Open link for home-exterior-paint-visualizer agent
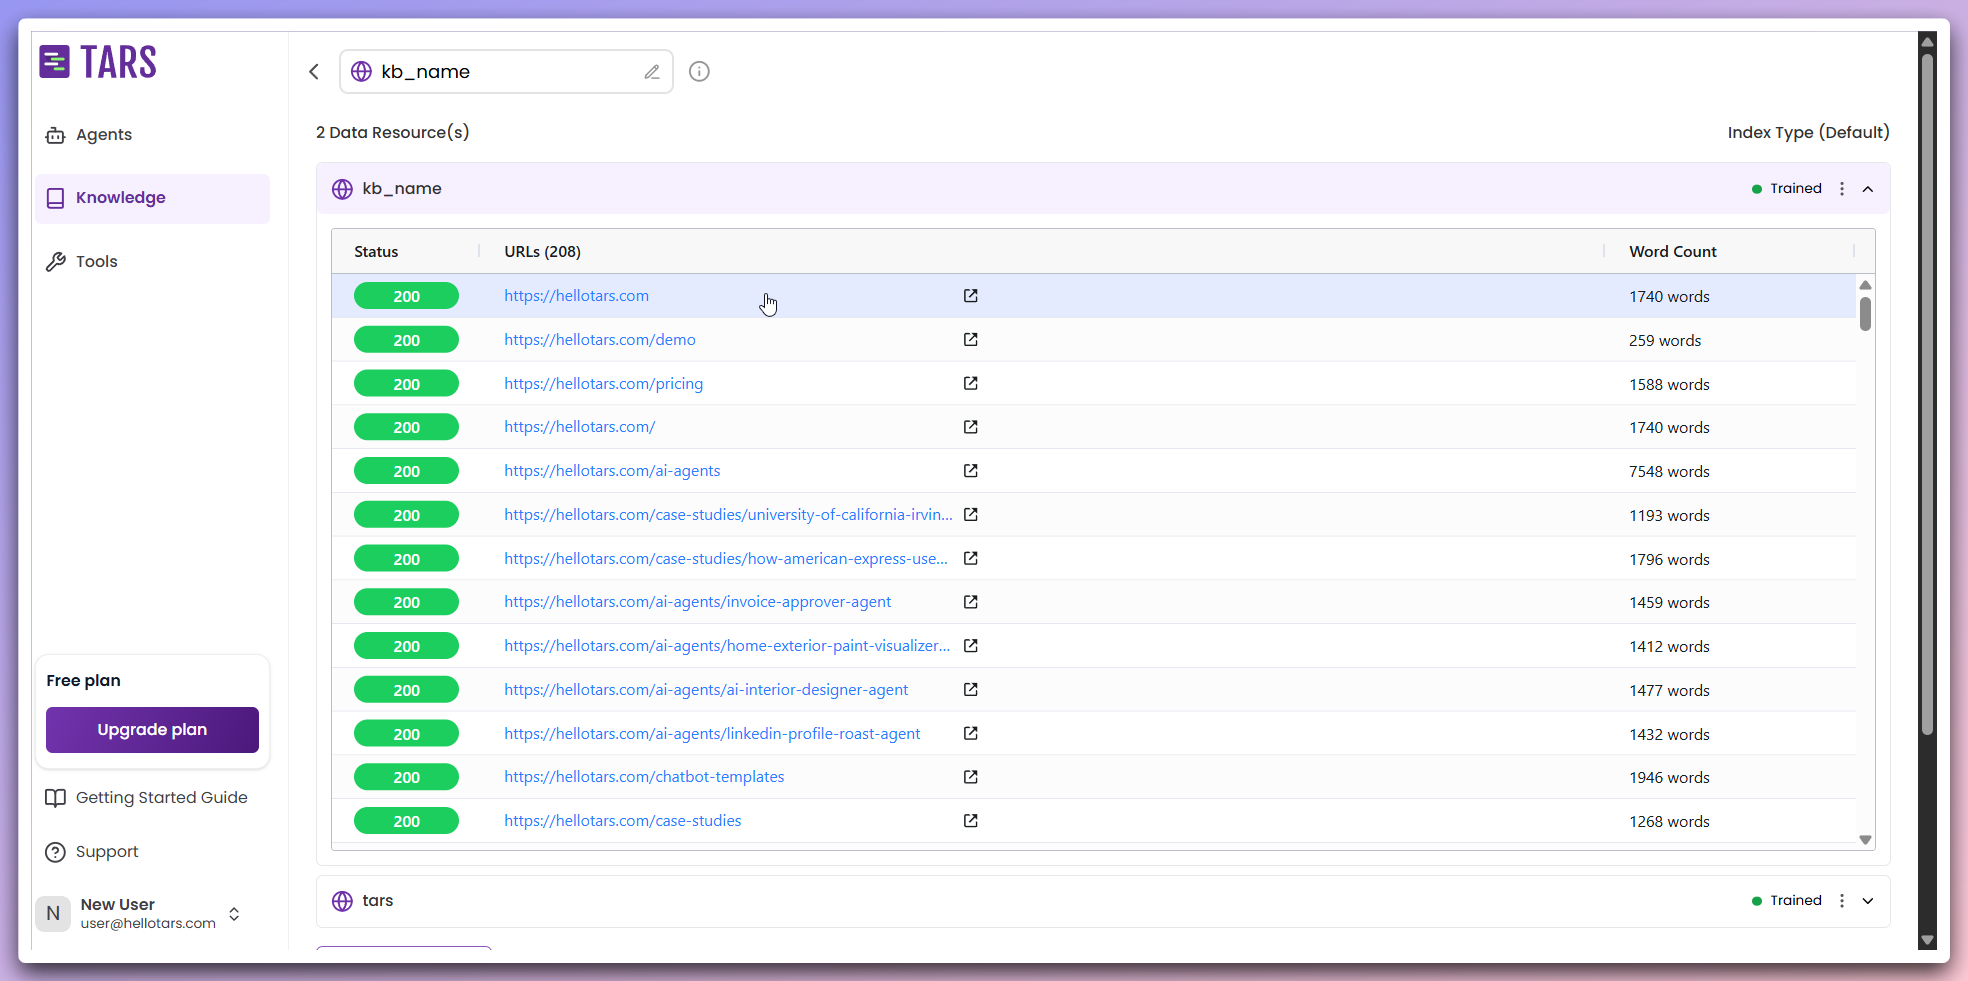The image size is (1968, 981). (x=727, y=646)
